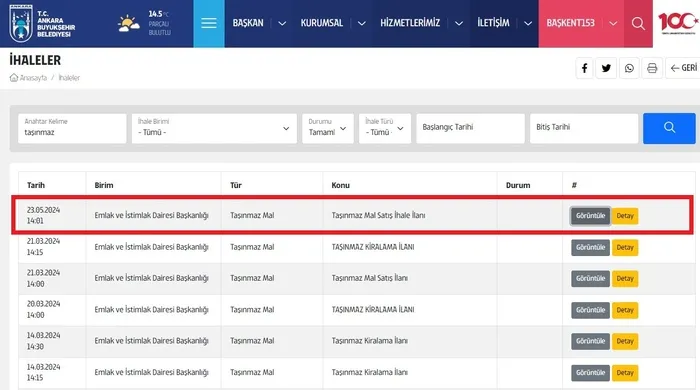Click Detay for 20.03.2024 14:00 row
This screenshot has width=700, height=390.
(625, 310)
